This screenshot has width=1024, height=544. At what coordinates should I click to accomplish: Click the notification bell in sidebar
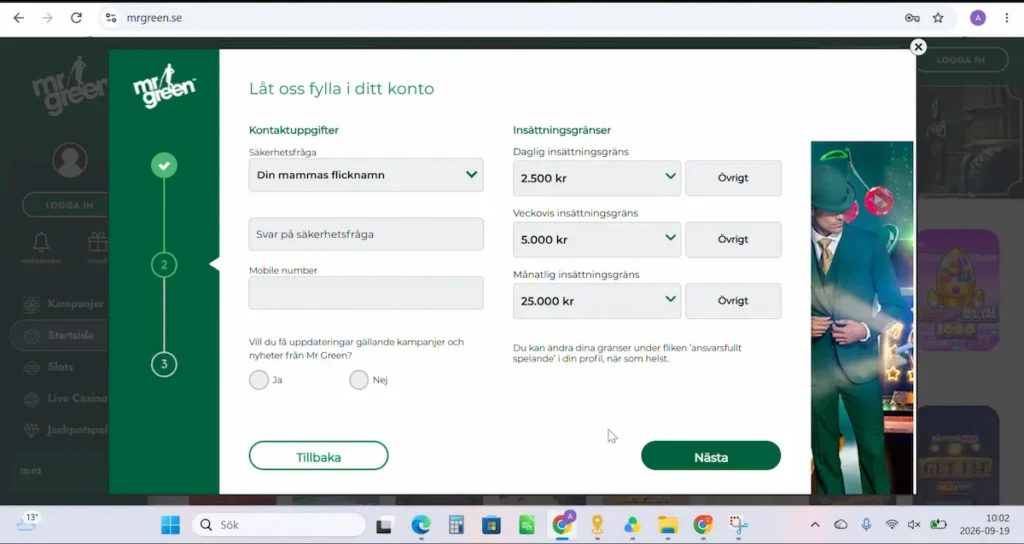click(x=41, y=243)
